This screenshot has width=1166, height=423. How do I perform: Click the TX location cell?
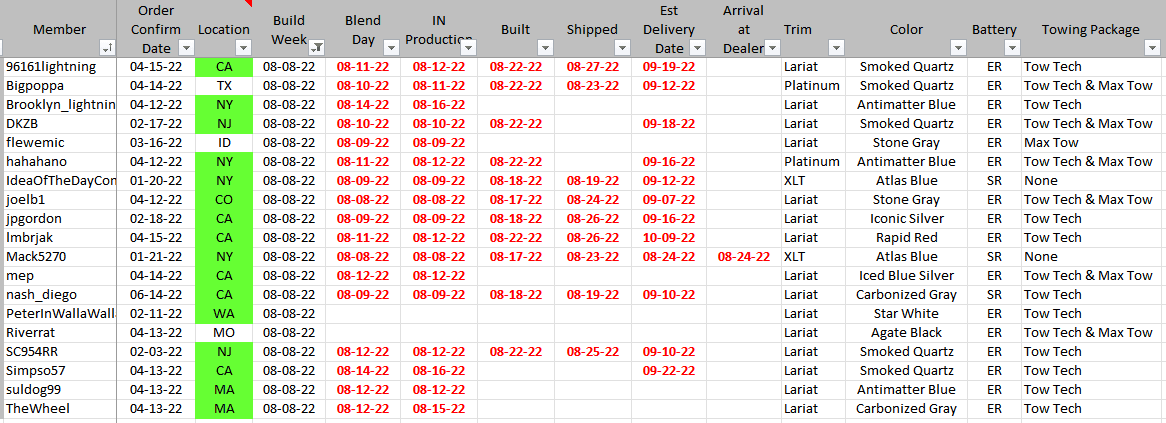click(x=223, y=86)
